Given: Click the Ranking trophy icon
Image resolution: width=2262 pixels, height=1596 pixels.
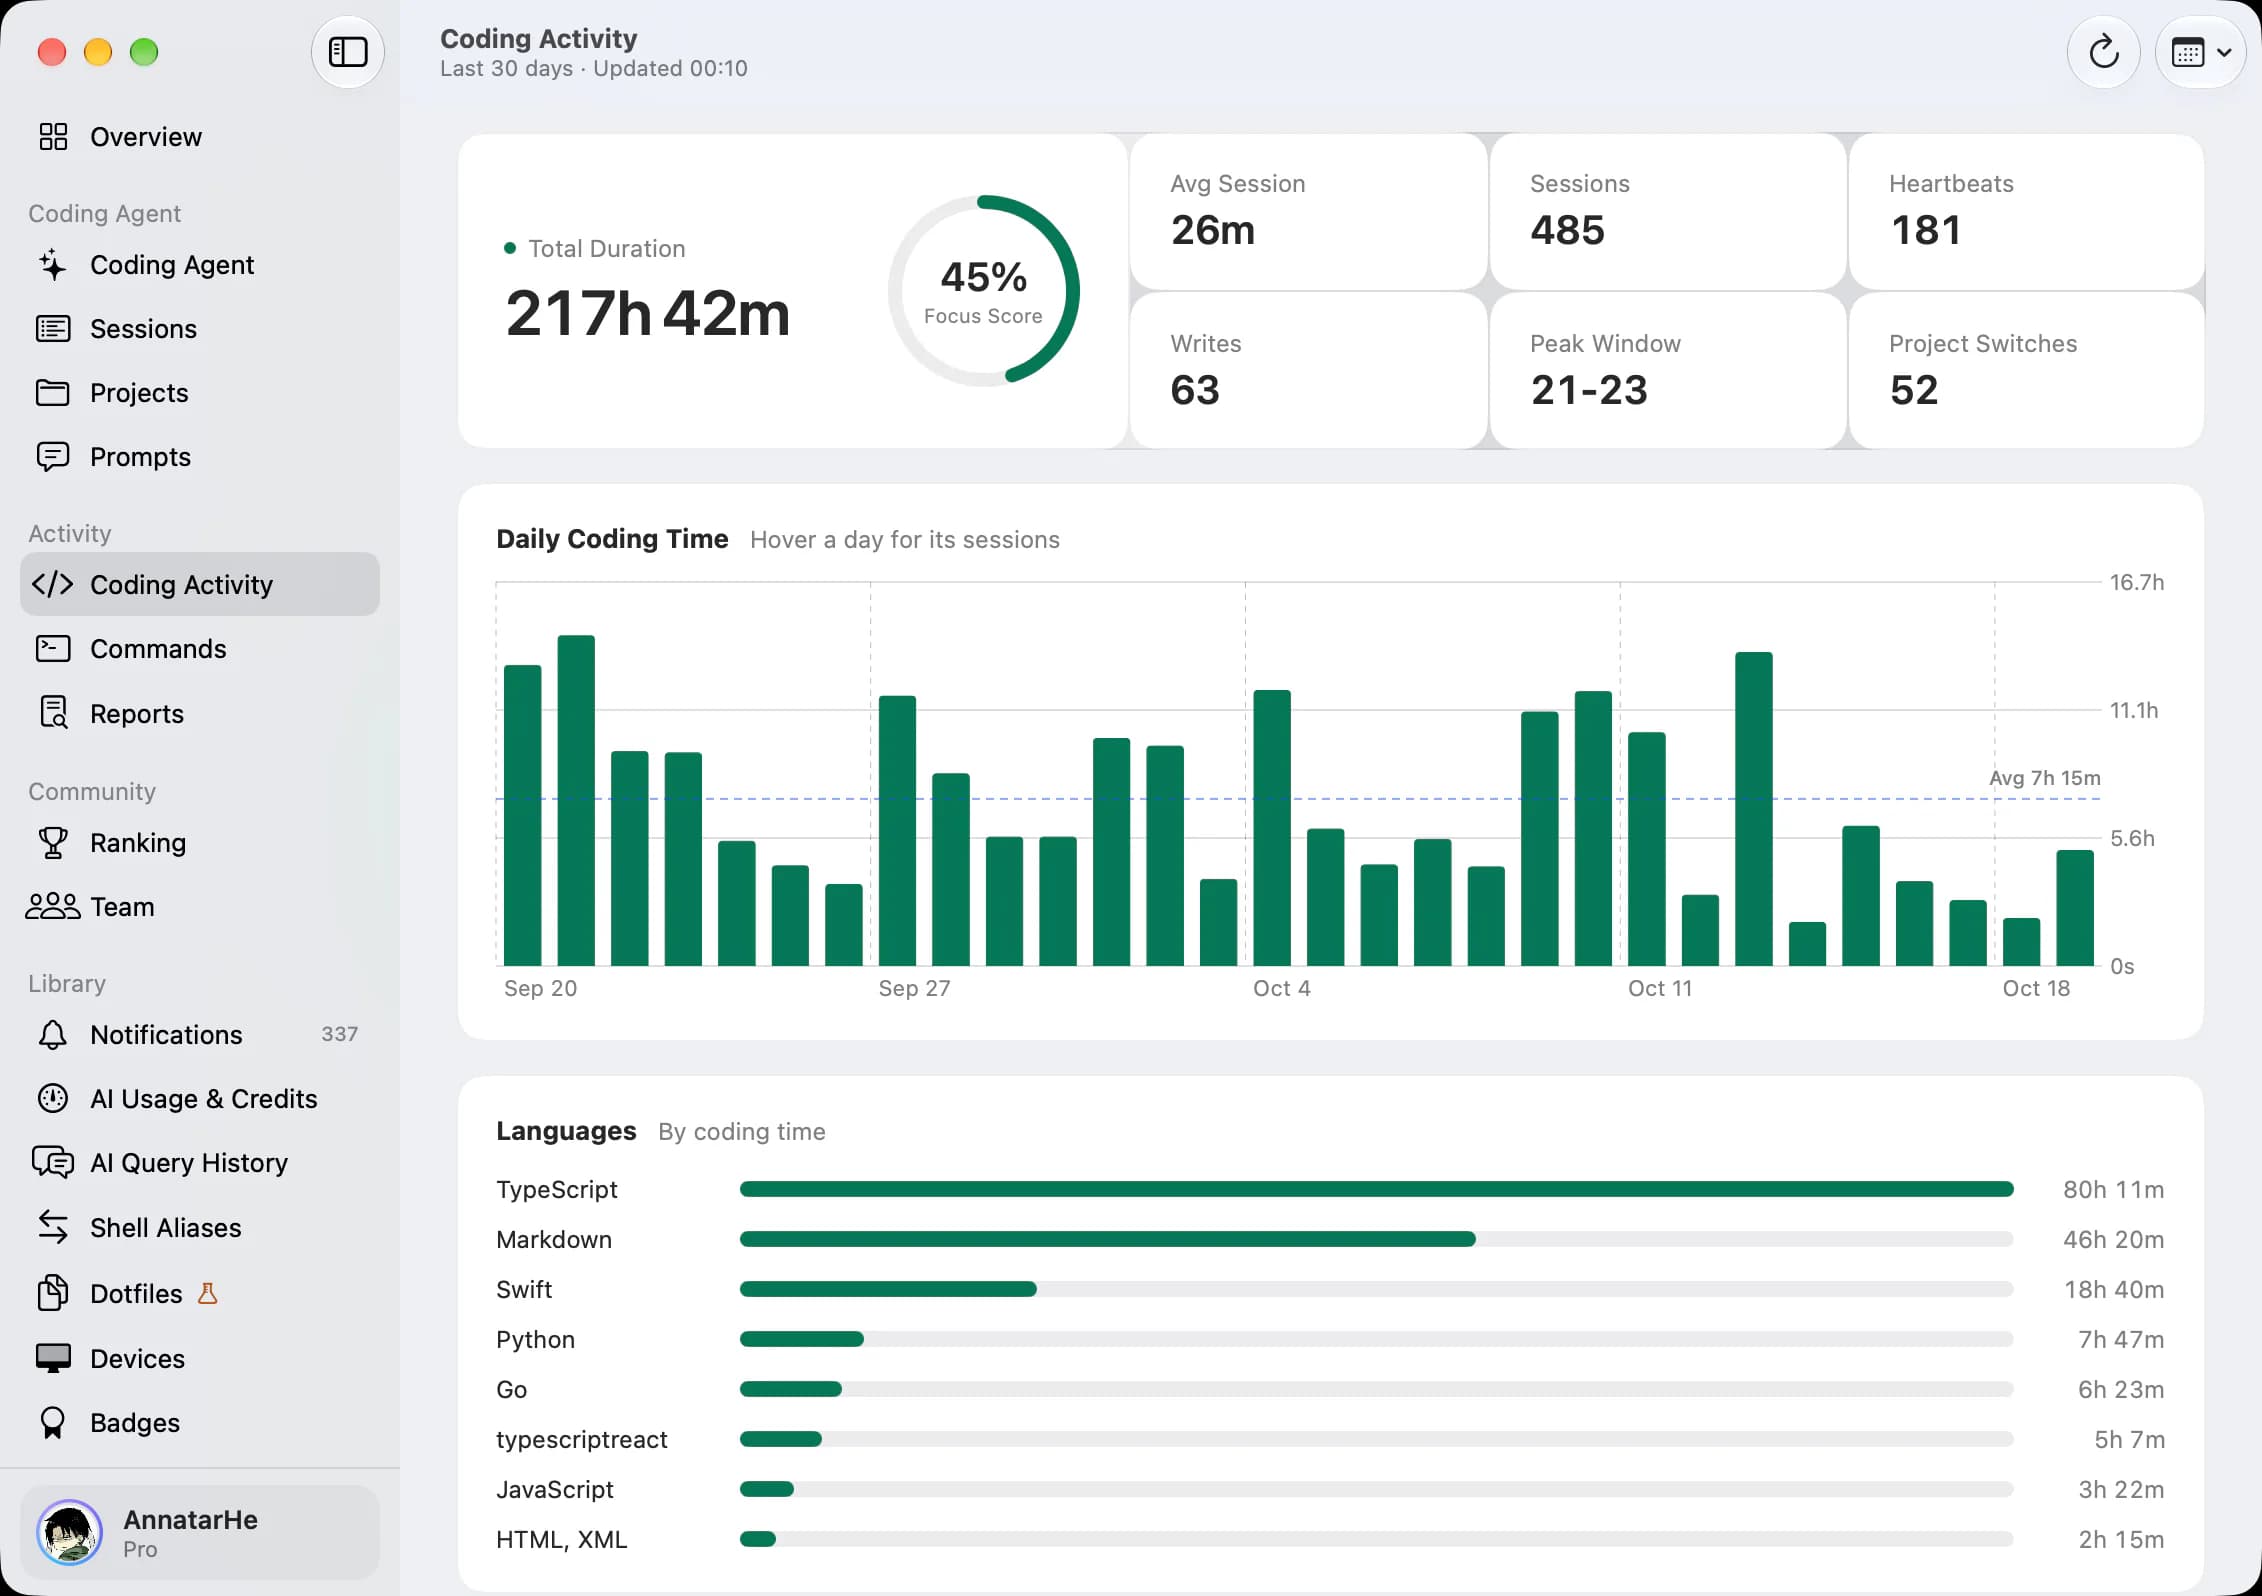Looking at the screenshot, I should pyautogui.click(x=53, y=842).
